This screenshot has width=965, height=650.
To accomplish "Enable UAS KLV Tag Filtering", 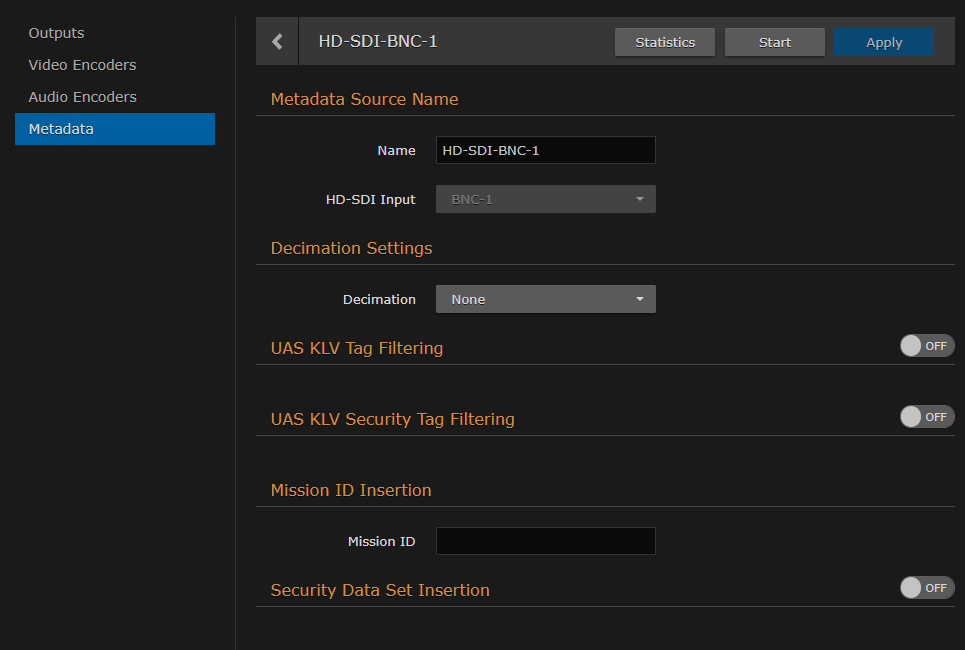I will click(x=926, y=345).
